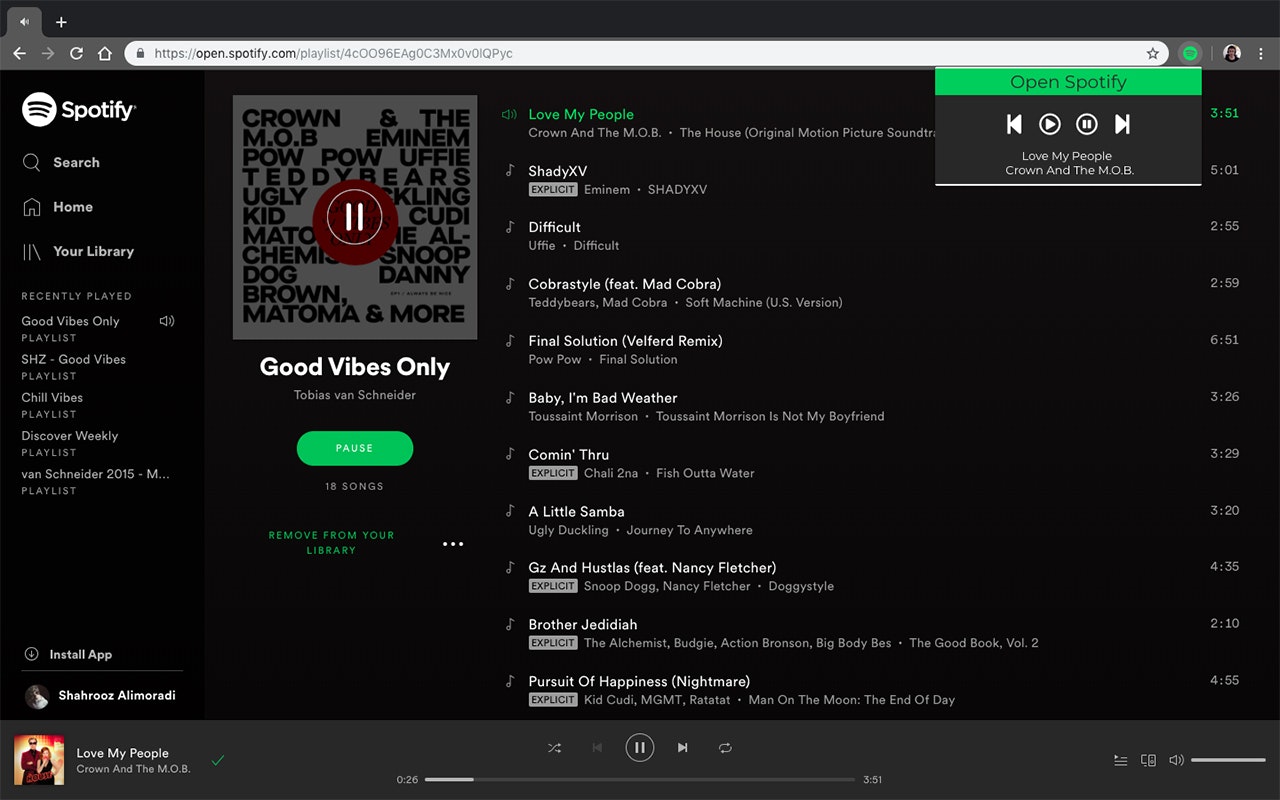This screenshot has height=800, width=1280.
Task: Pause playback in bottom player bar
Action: coord(640,747)
